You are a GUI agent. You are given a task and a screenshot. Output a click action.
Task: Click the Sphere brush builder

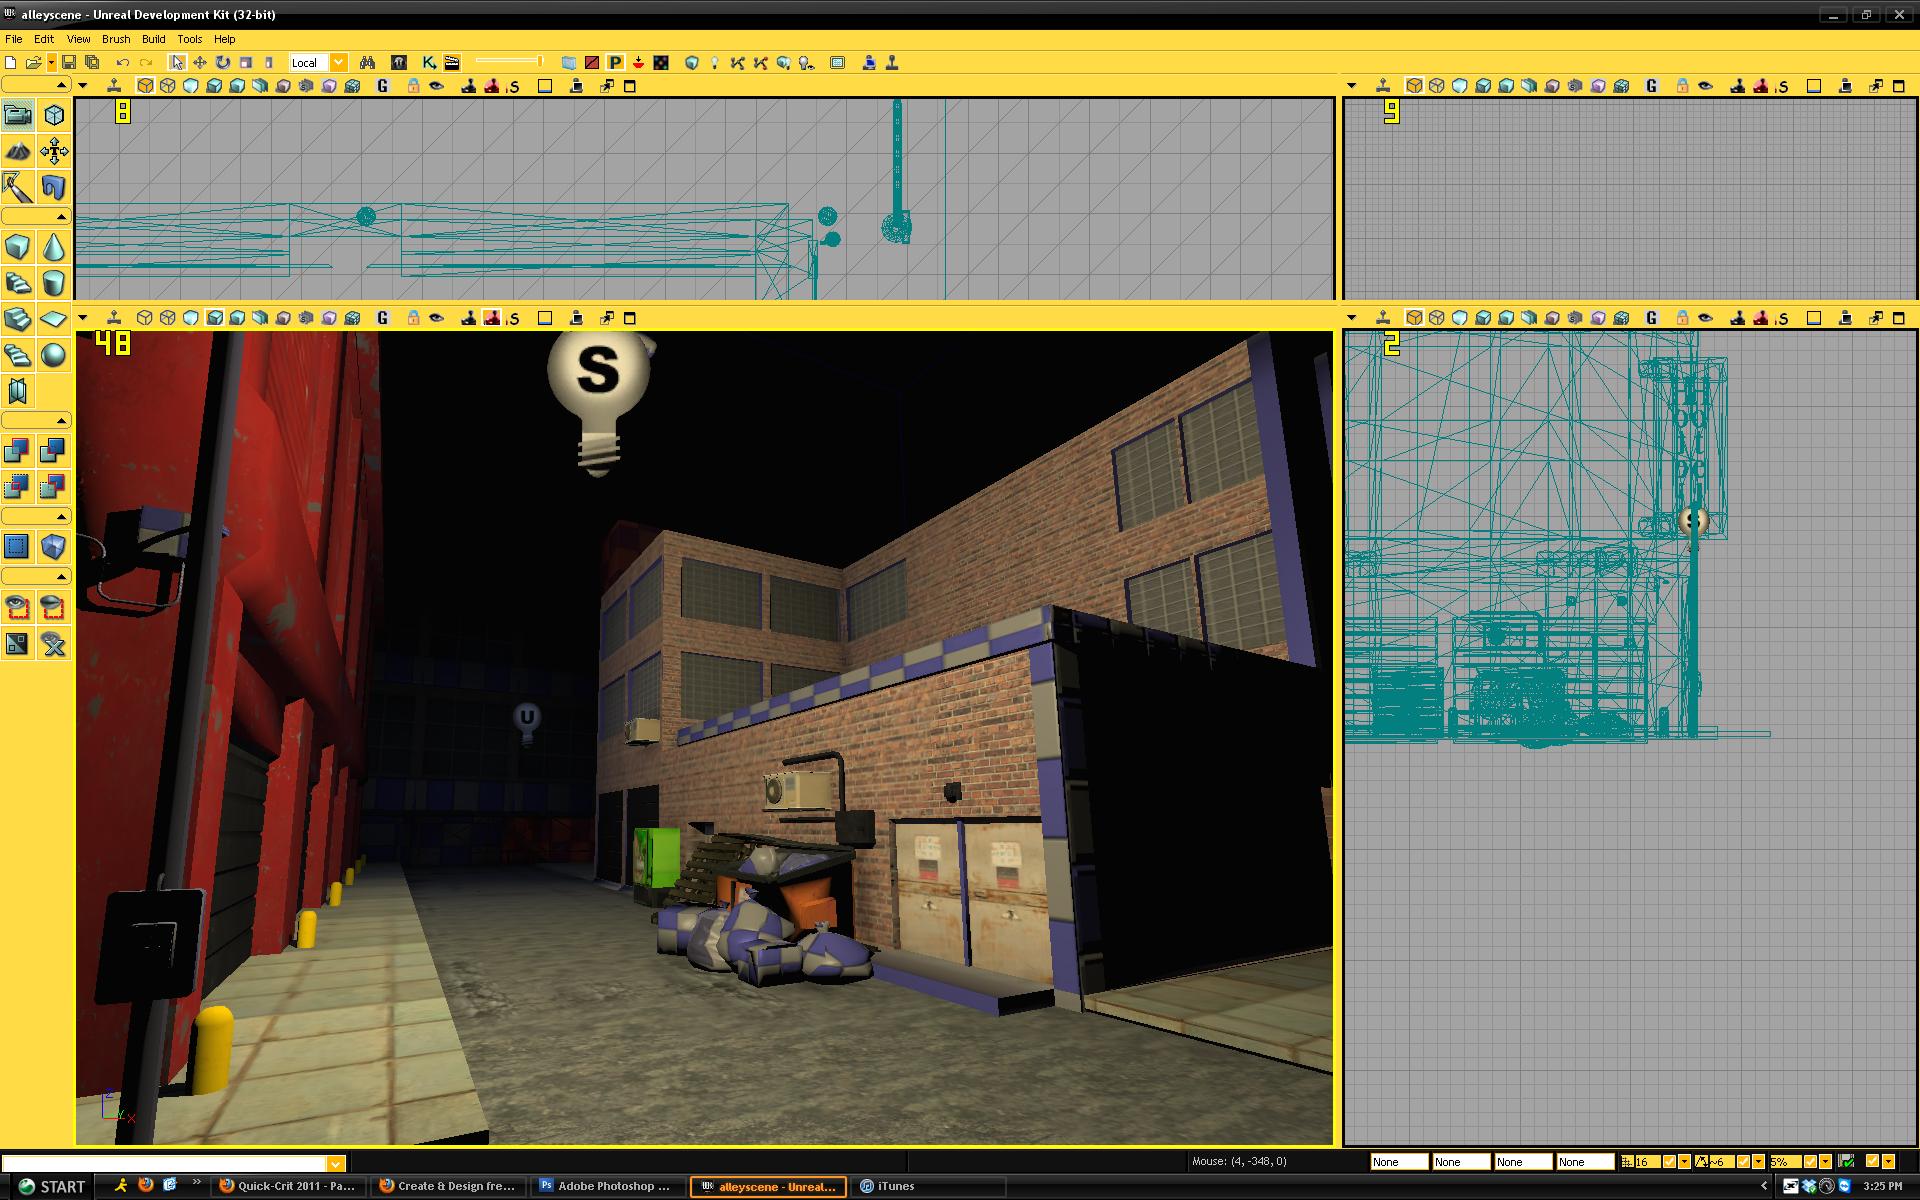pos(54,355)
